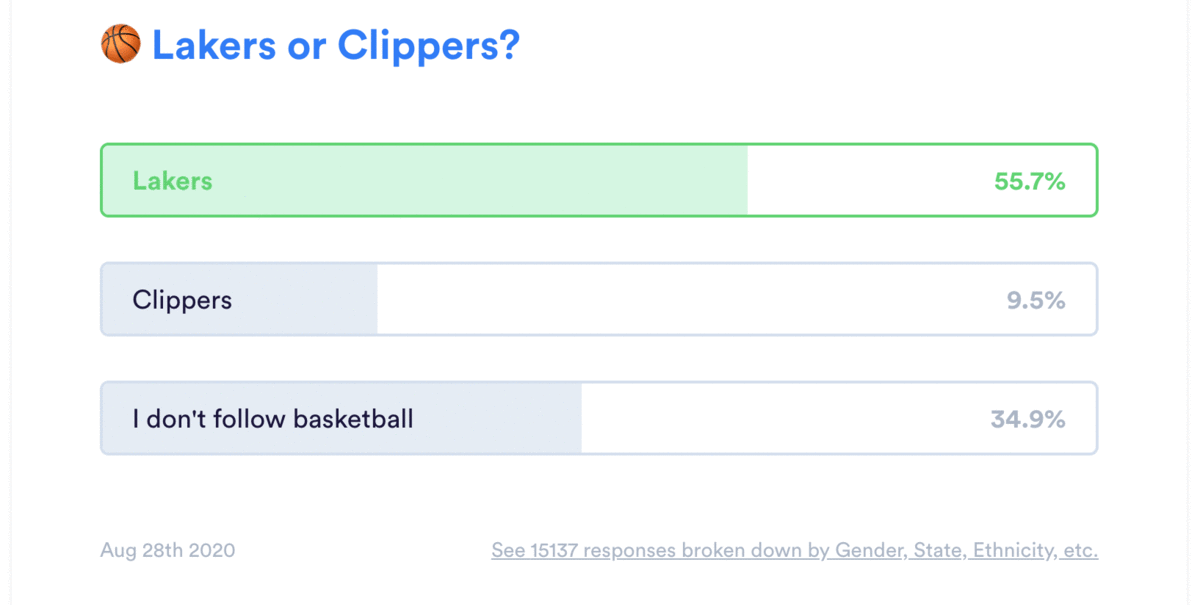Open the "See 15137 responses" breakdown link
The width and height of the screenshot is (1200, 605).
coord(794,551)
